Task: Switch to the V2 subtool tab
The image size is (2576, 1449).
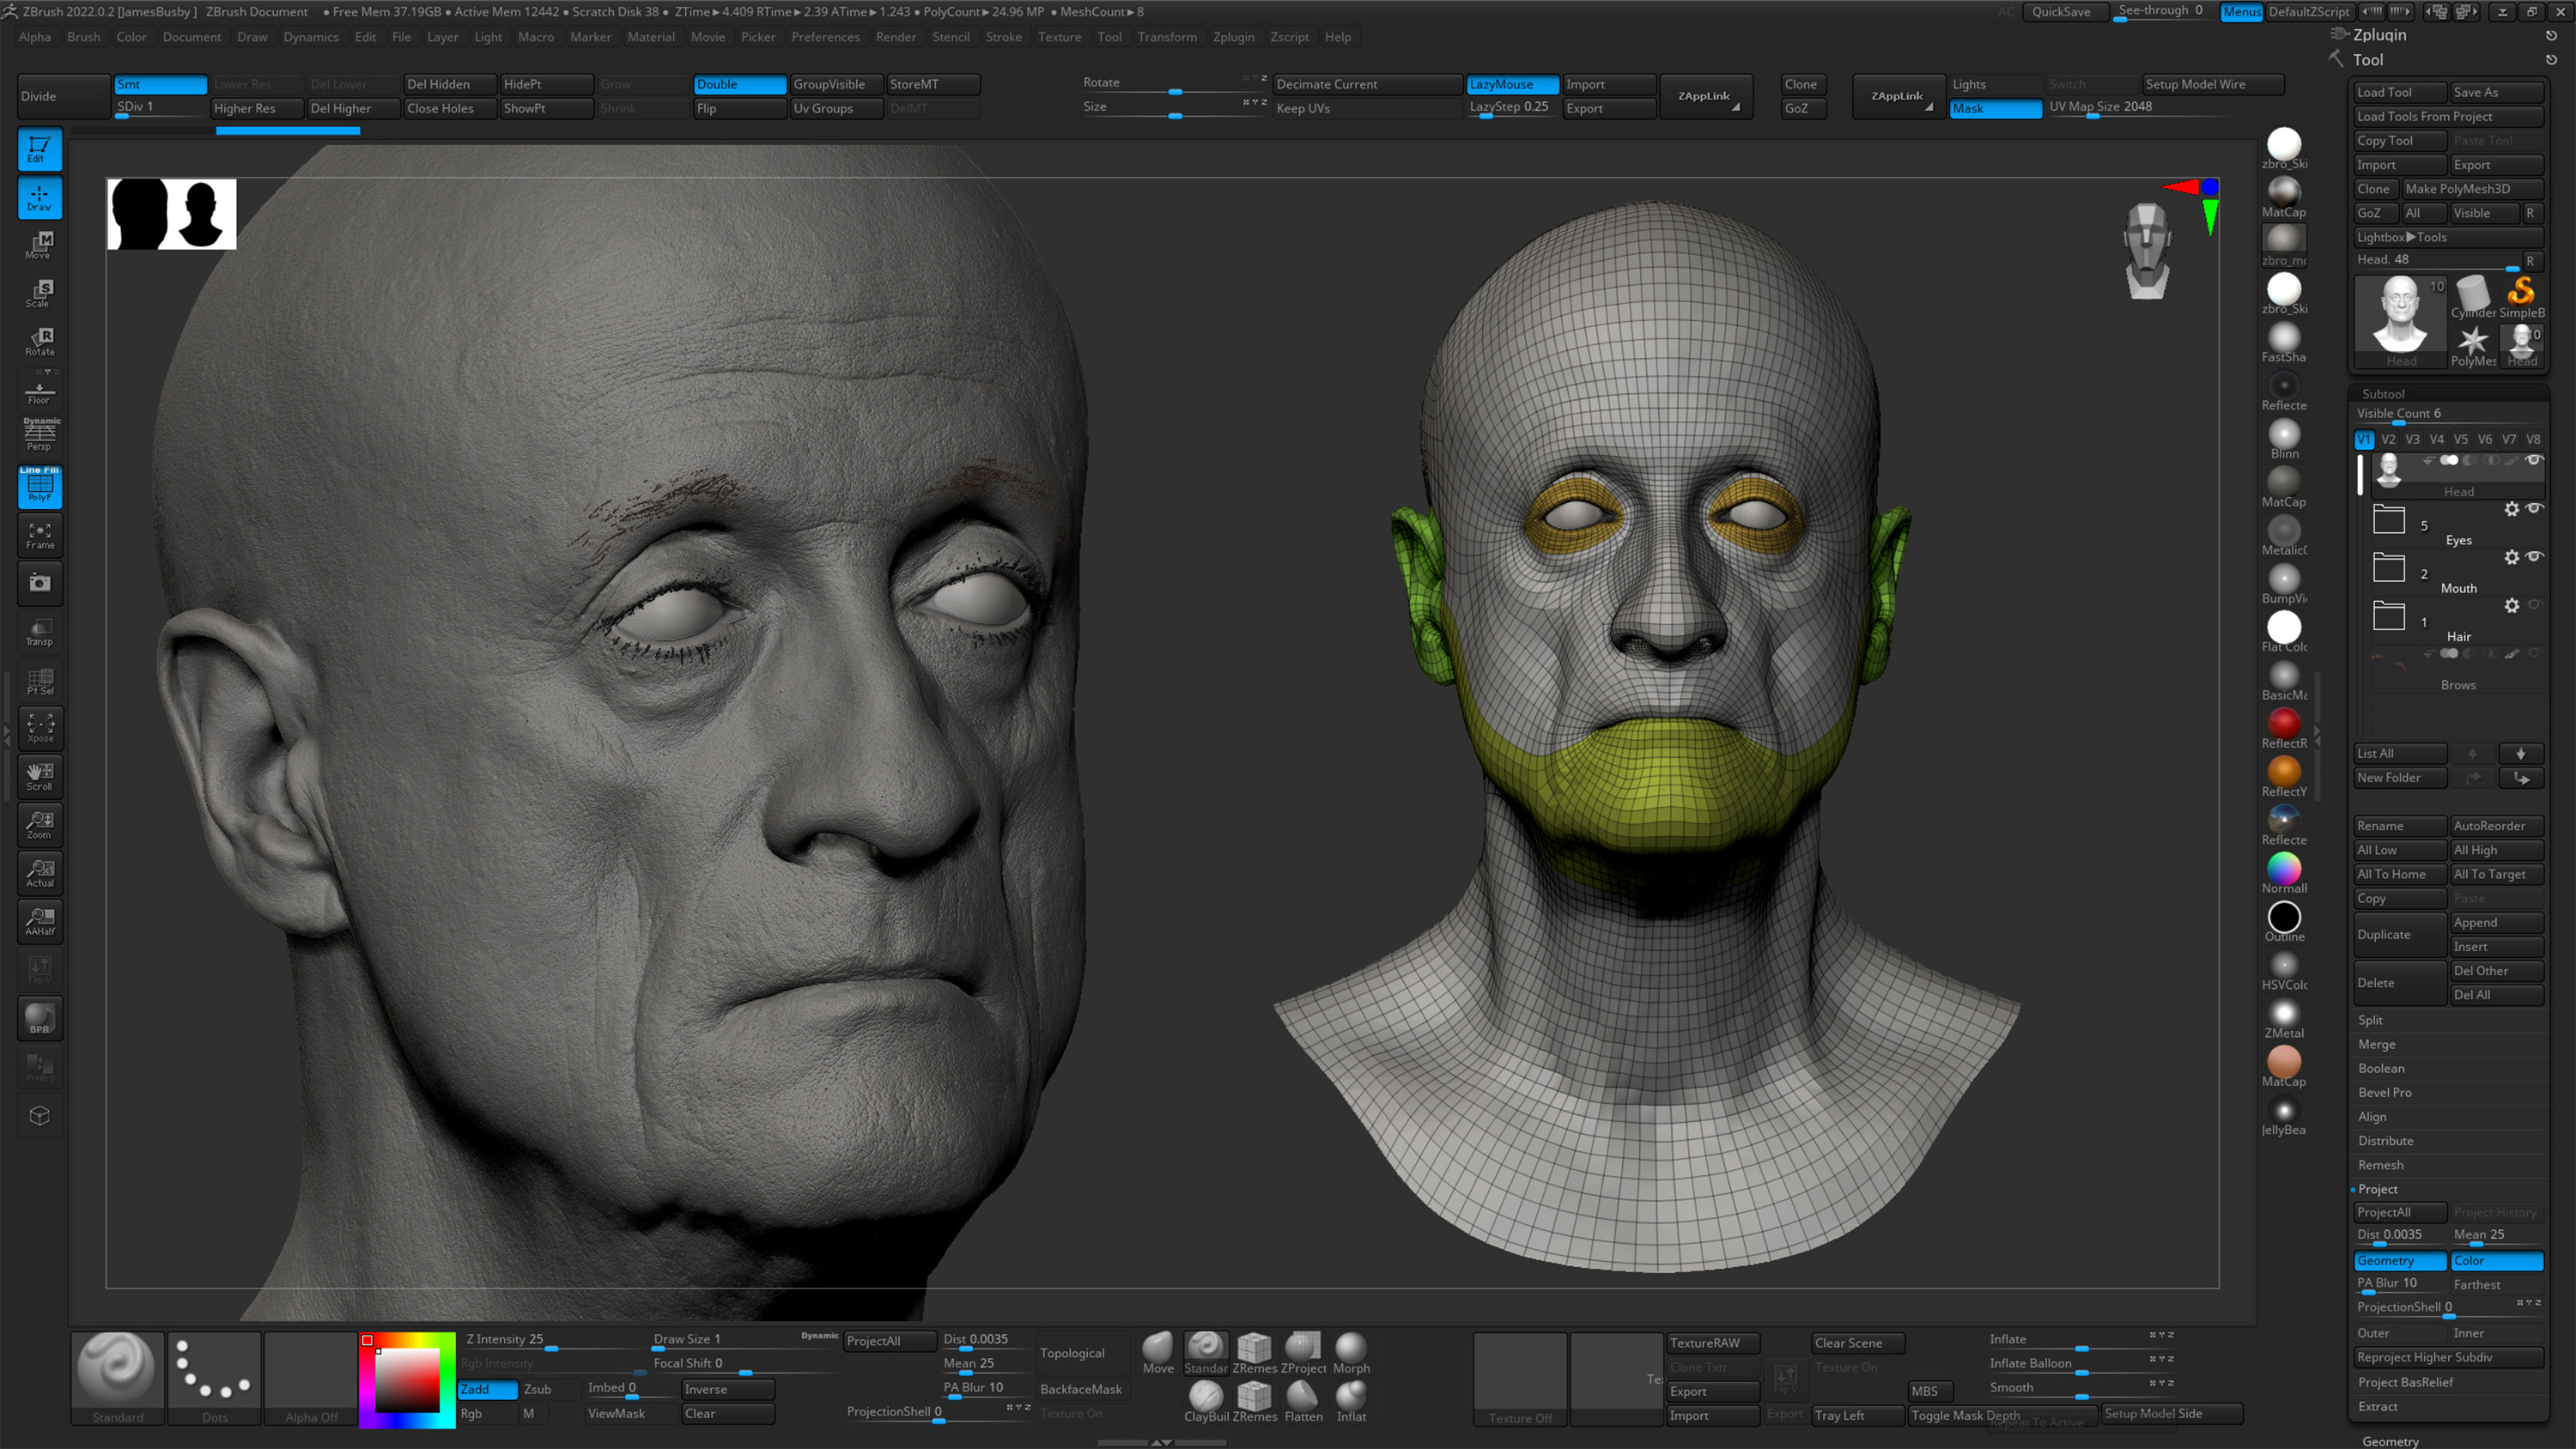Action: (x=2388, y=439)
